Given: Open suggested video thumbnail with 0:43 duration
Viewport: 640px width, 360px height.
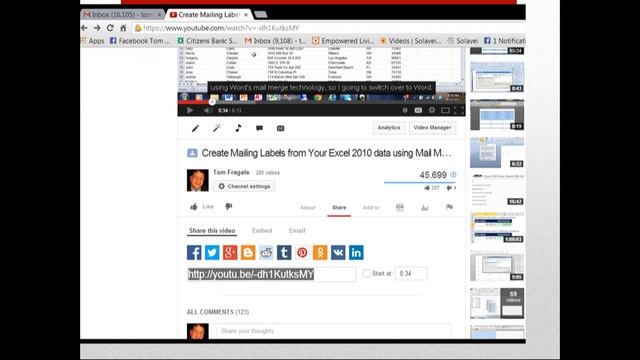Looking at the screenshot, I should pos(497,77).
